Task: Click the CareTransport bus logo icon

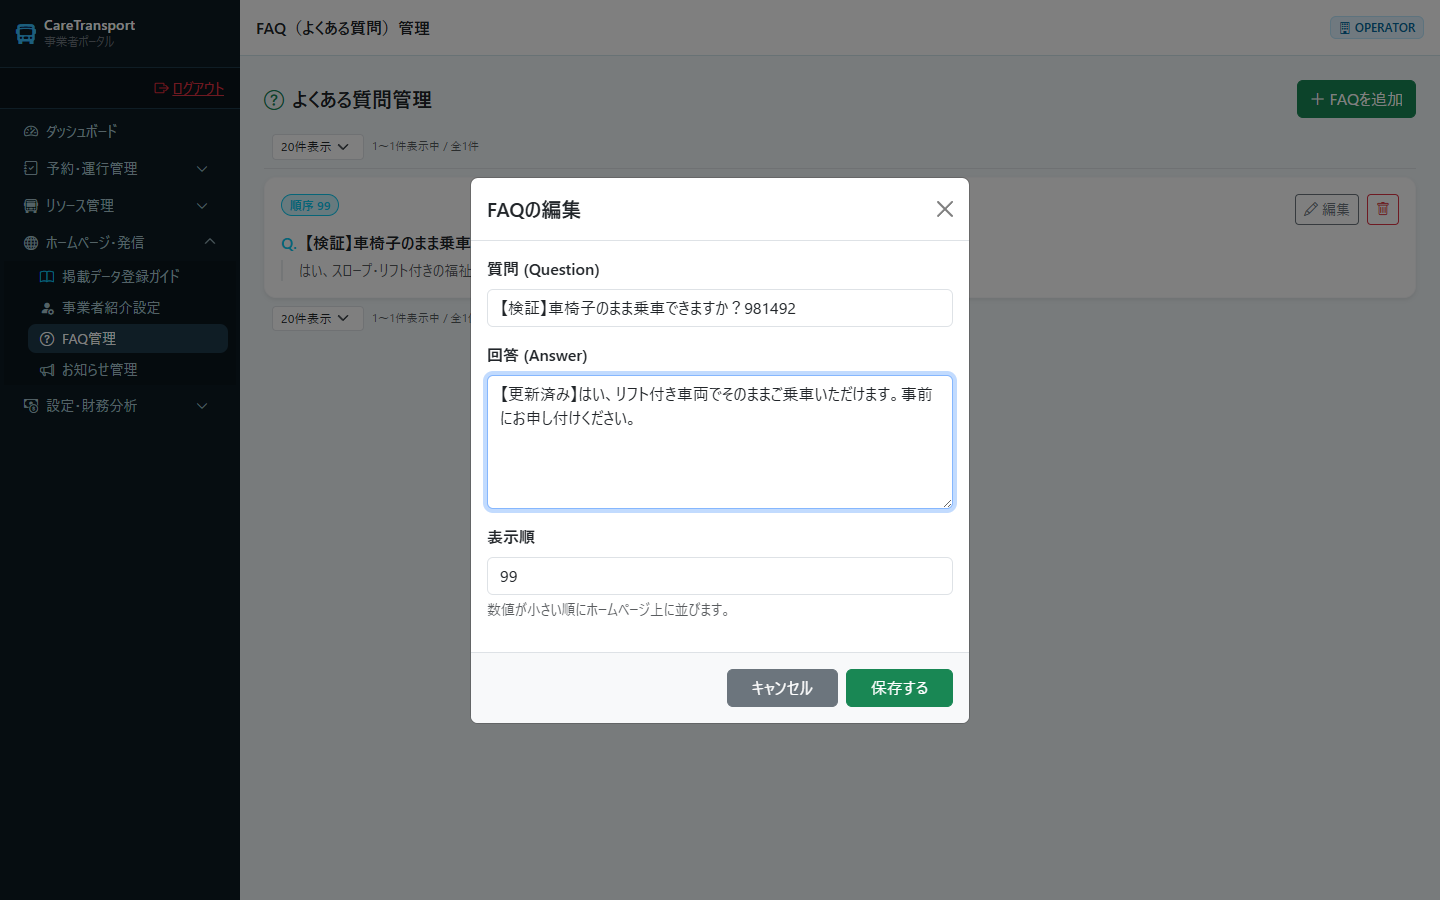Action: point(26,33)
